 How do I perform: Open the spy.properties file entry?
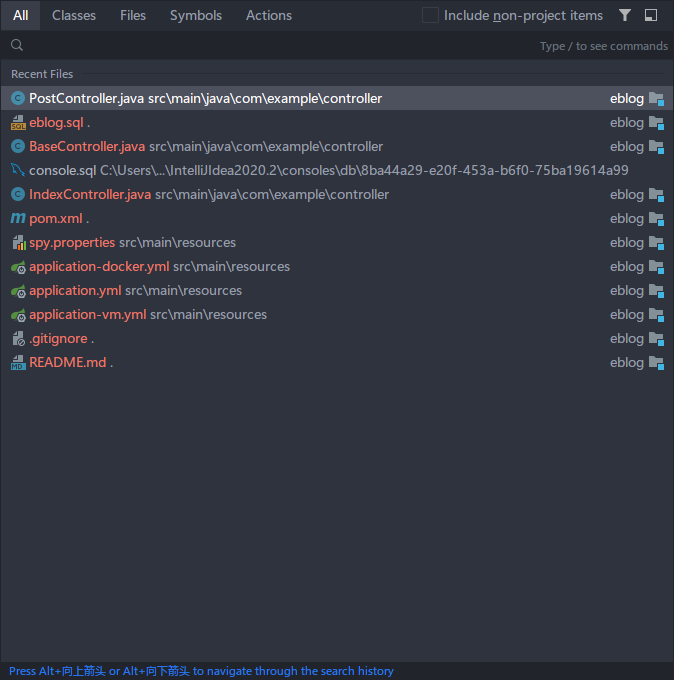pyautogui.click(x=72, y=242)
